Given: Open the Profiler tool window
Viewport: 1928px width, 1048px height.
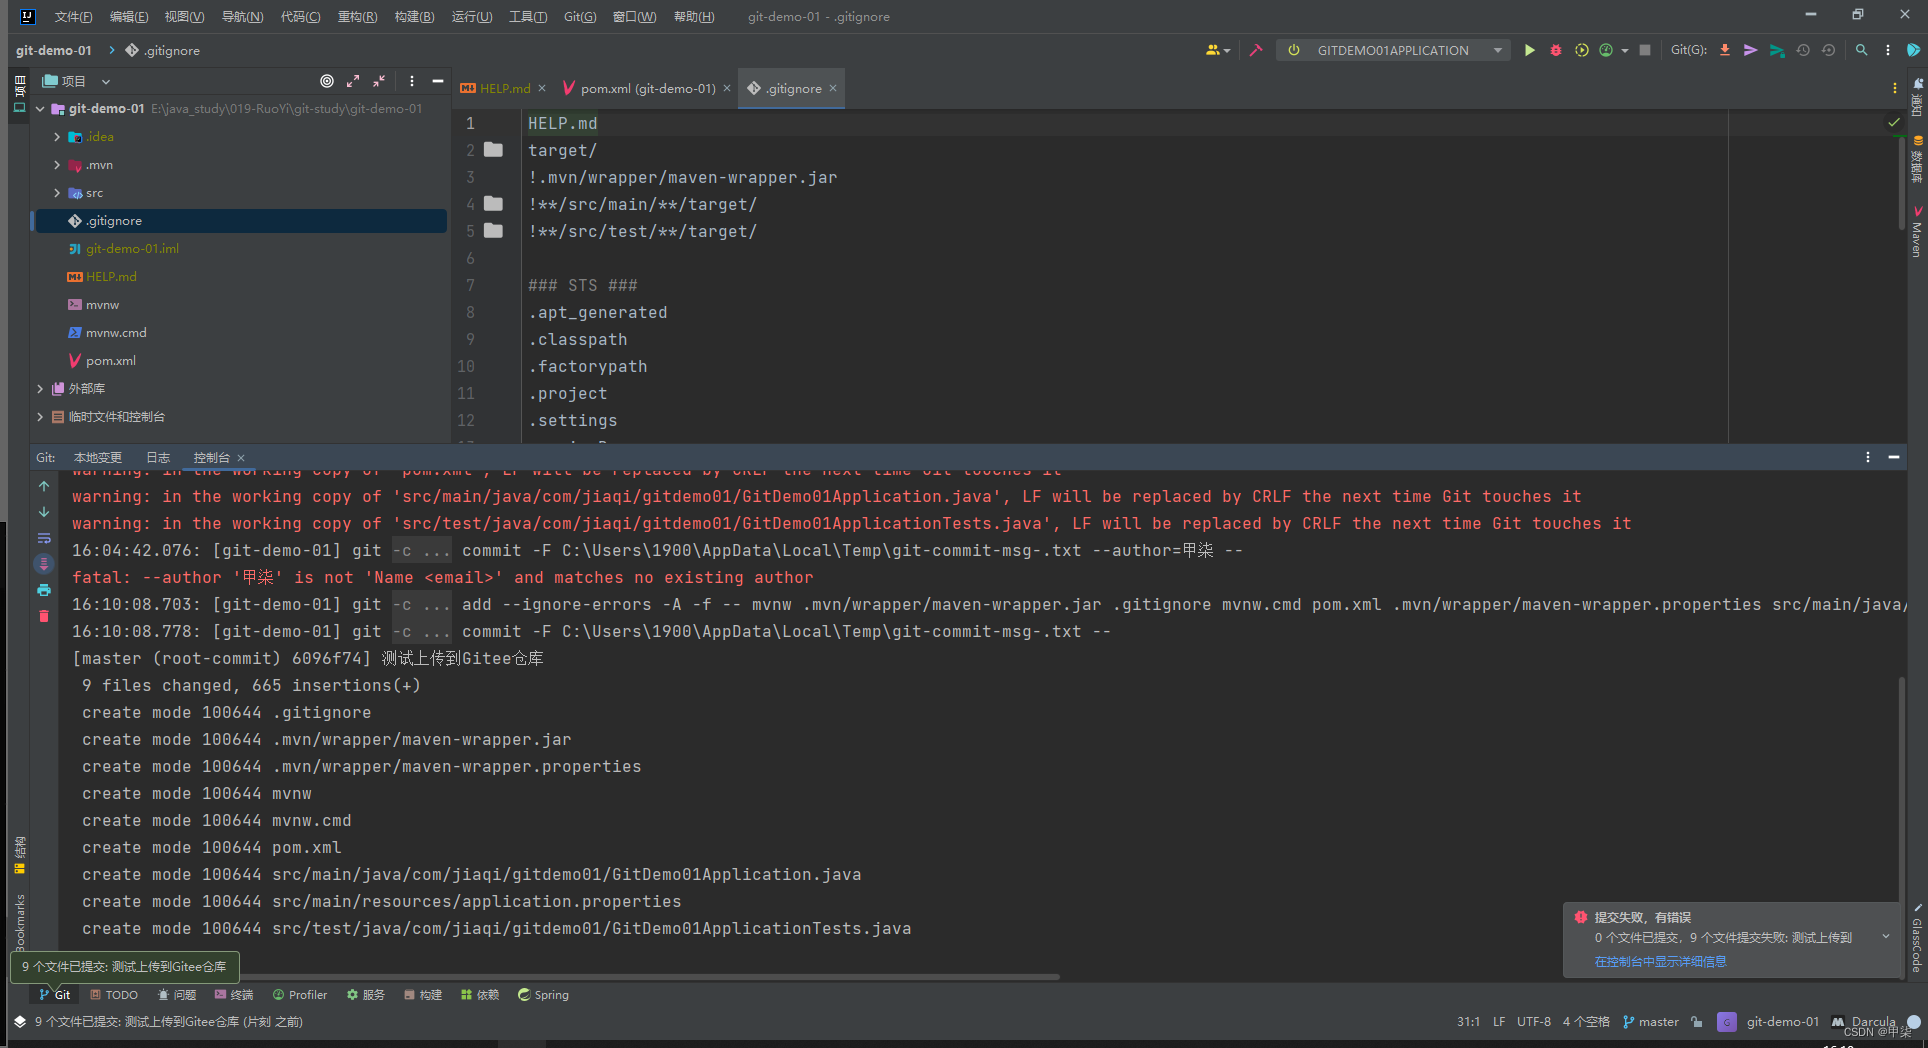Looking at the screenshot, I should click(x=299, y=995).
